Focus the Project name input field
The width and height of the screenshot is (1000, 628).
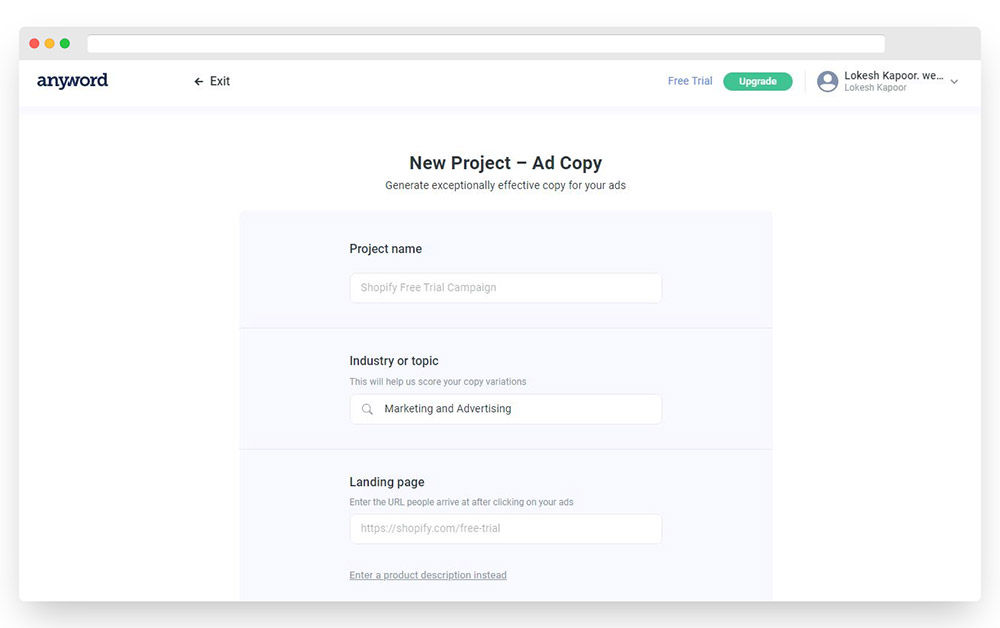[506, 288]
